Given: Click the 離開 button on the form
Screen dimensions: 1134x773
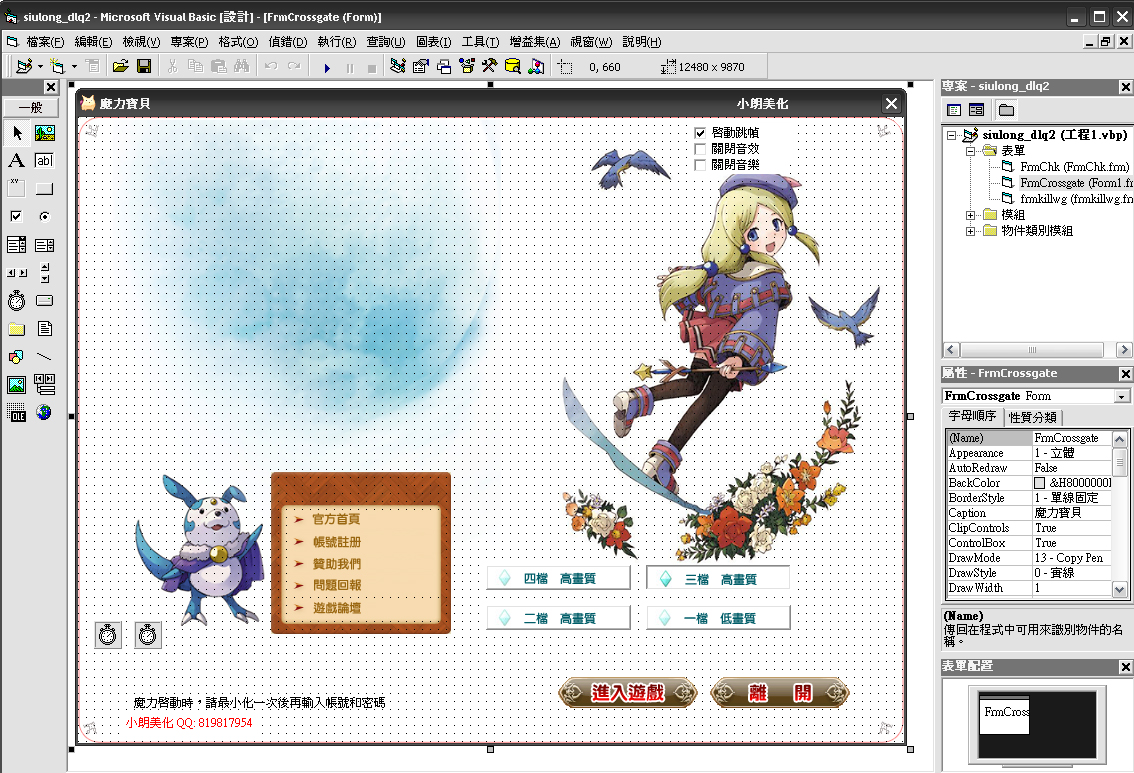Looking at the screenshot, I should (x=780, y=692).
